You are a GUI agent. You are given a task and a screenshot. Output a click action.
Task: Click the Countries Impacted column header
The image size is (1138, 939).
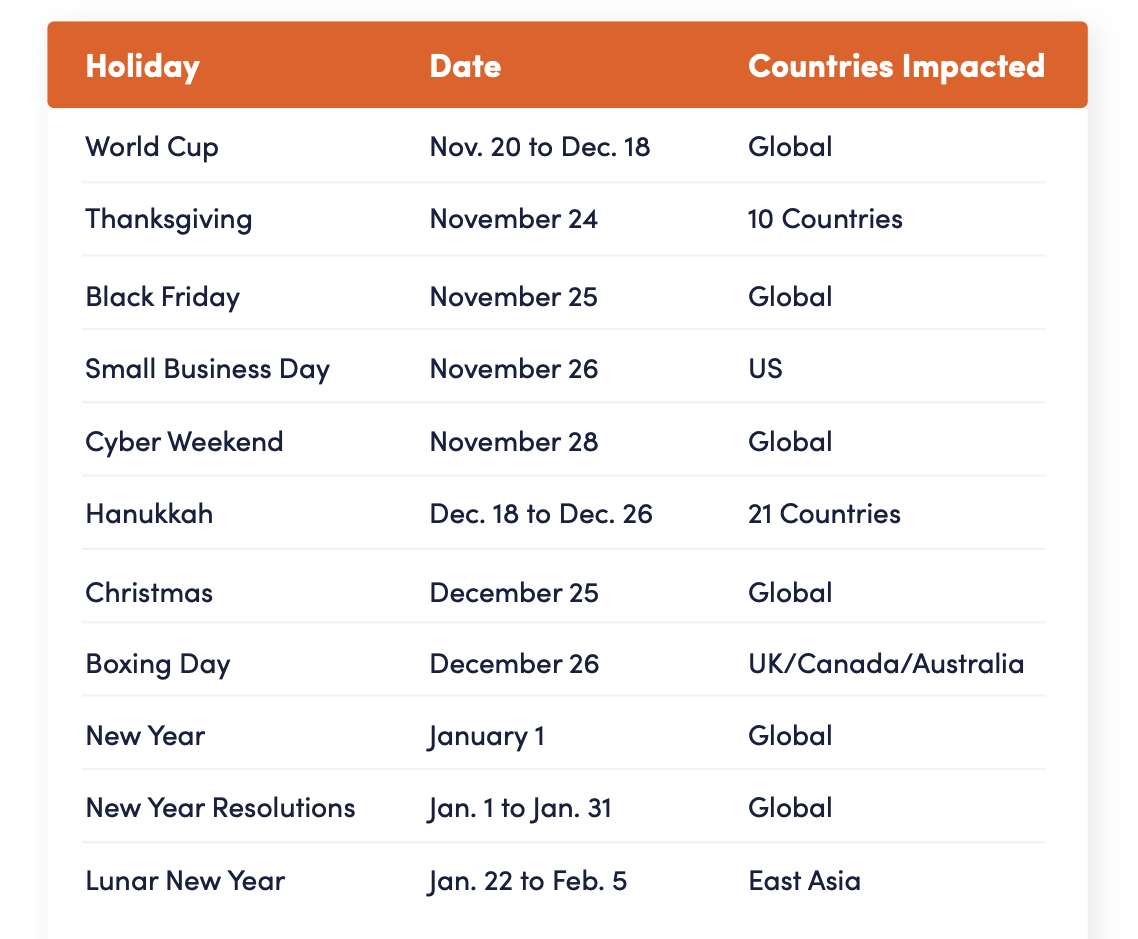[x=896, y=66]
